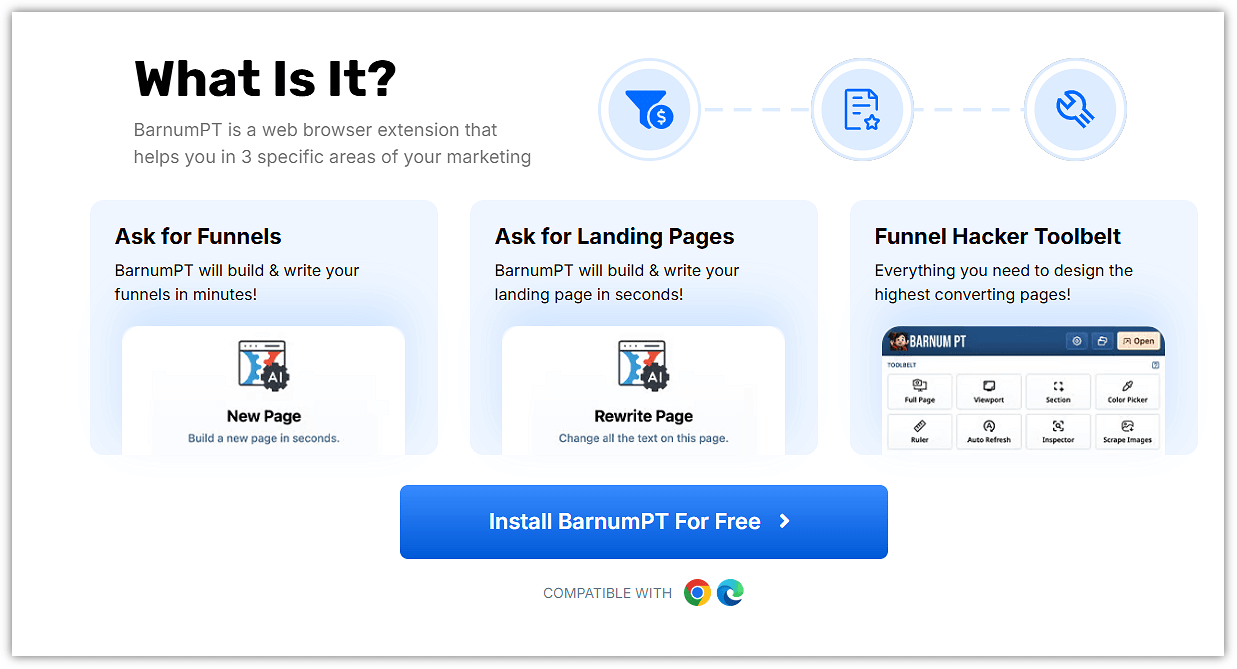Click the landing page document star icon

861,109
